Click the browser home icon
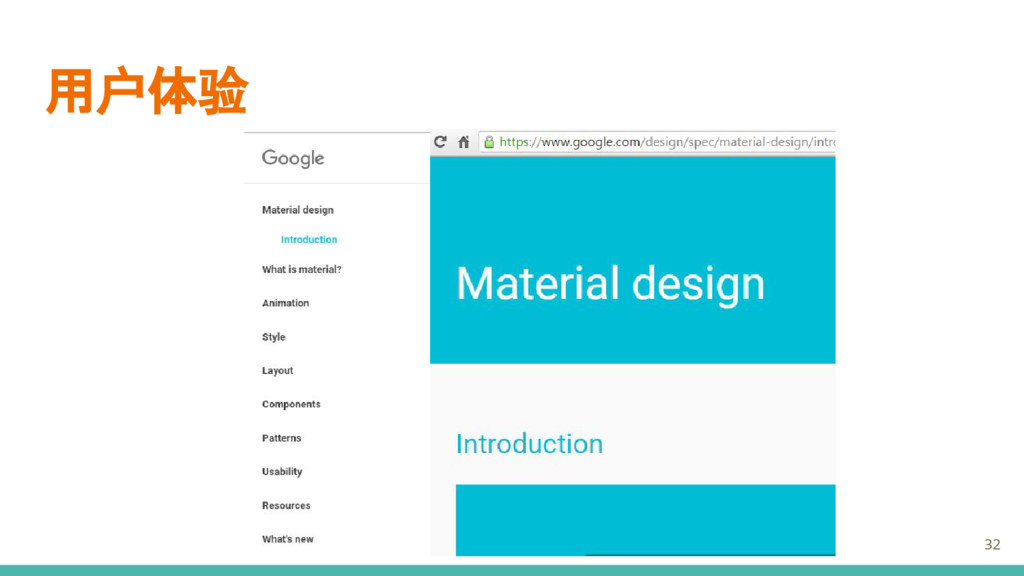 464,142
